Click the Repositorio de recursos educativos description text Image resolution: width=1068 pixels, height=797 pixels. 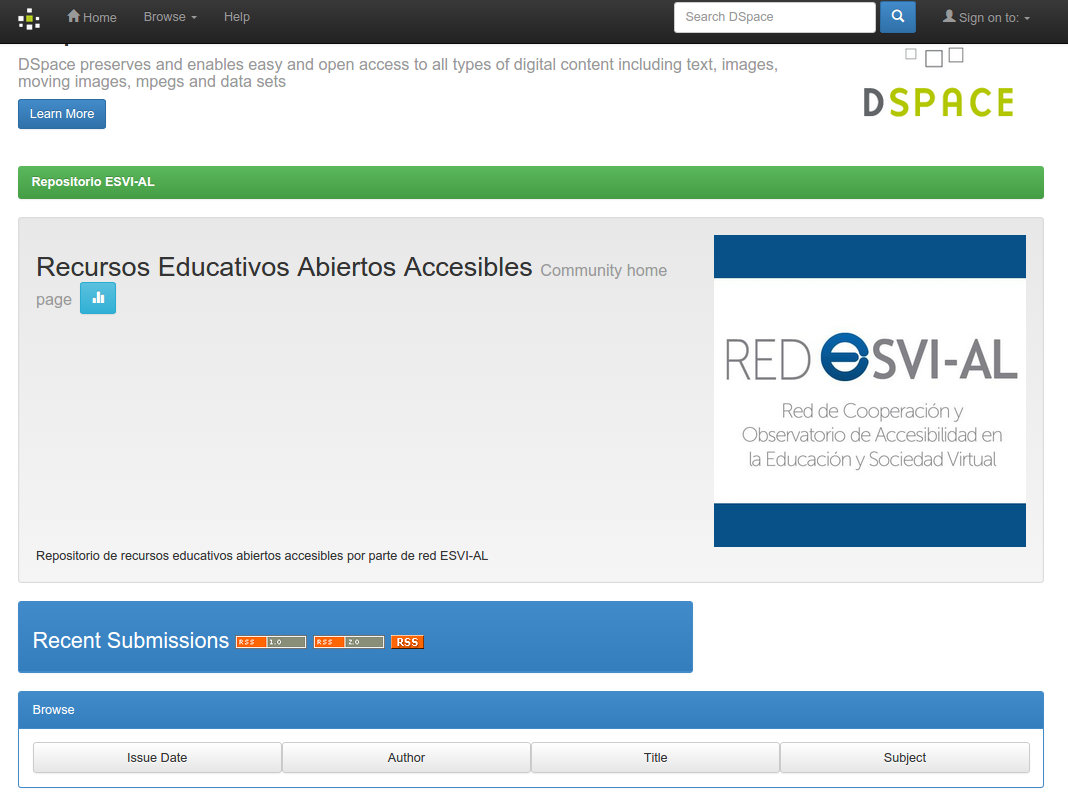(x=262, y=556)
